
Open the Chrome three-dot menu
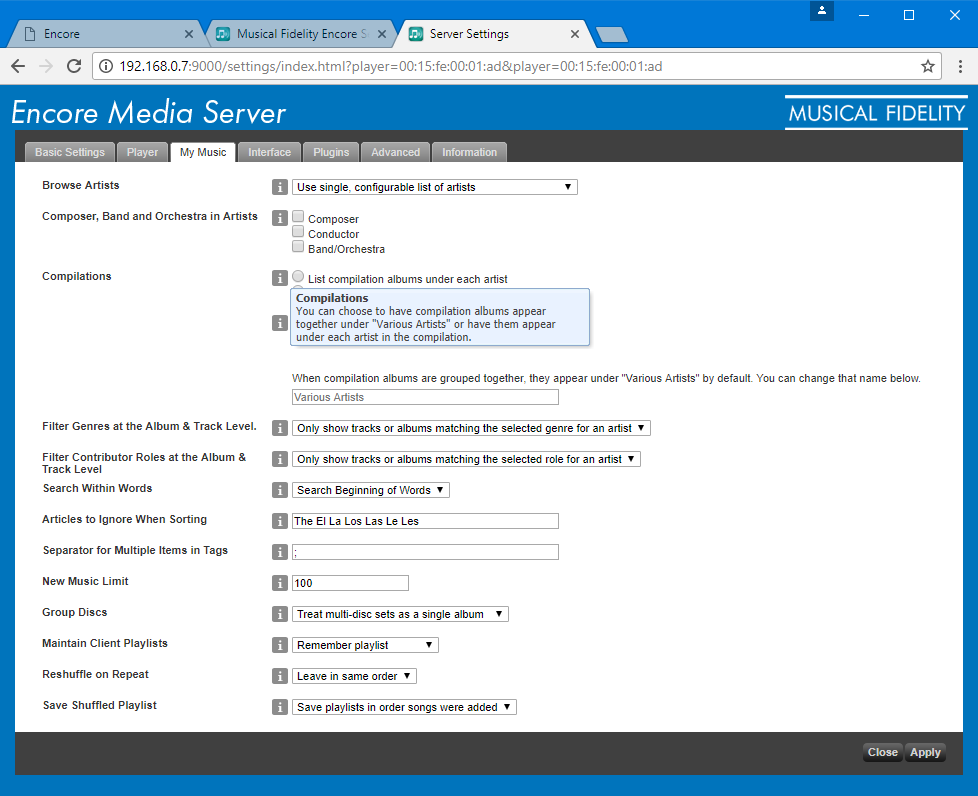(960, 66)
